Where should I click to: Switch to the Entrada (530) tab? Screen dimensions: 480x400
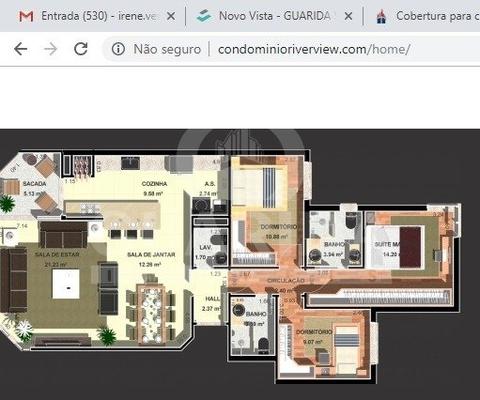click(97, 16)
